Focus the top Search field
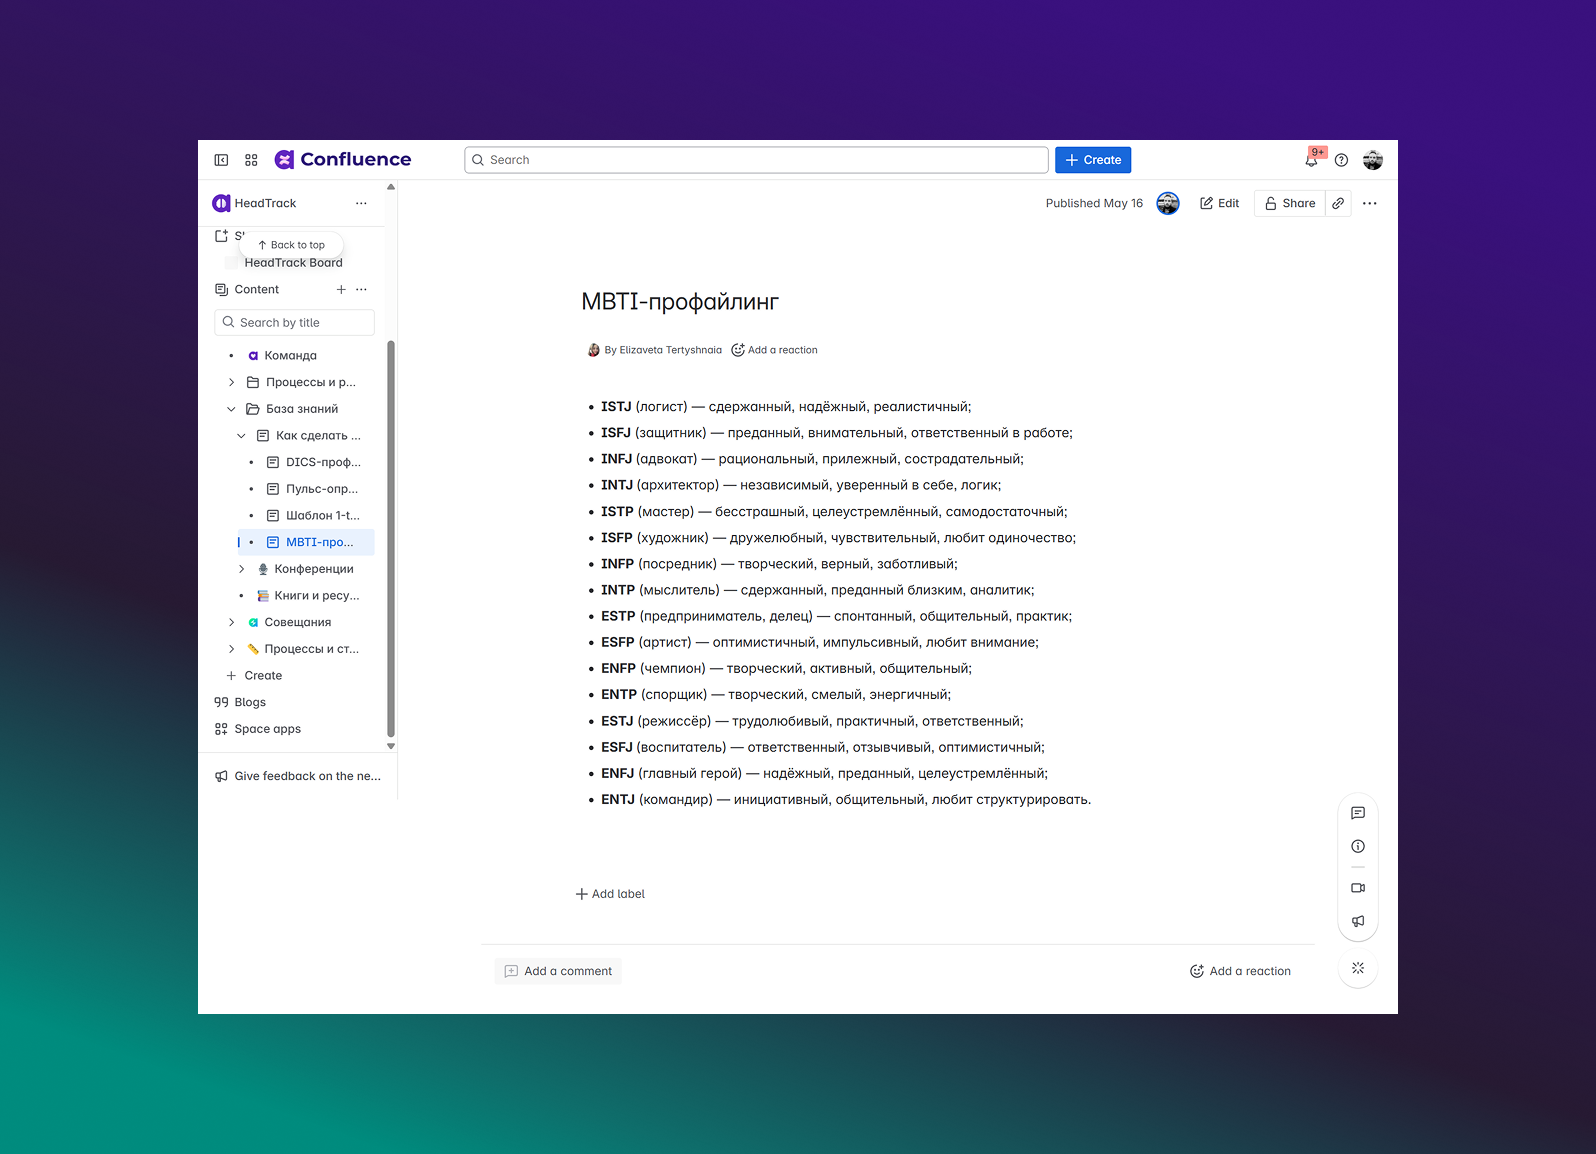 [x=756, y=160]
